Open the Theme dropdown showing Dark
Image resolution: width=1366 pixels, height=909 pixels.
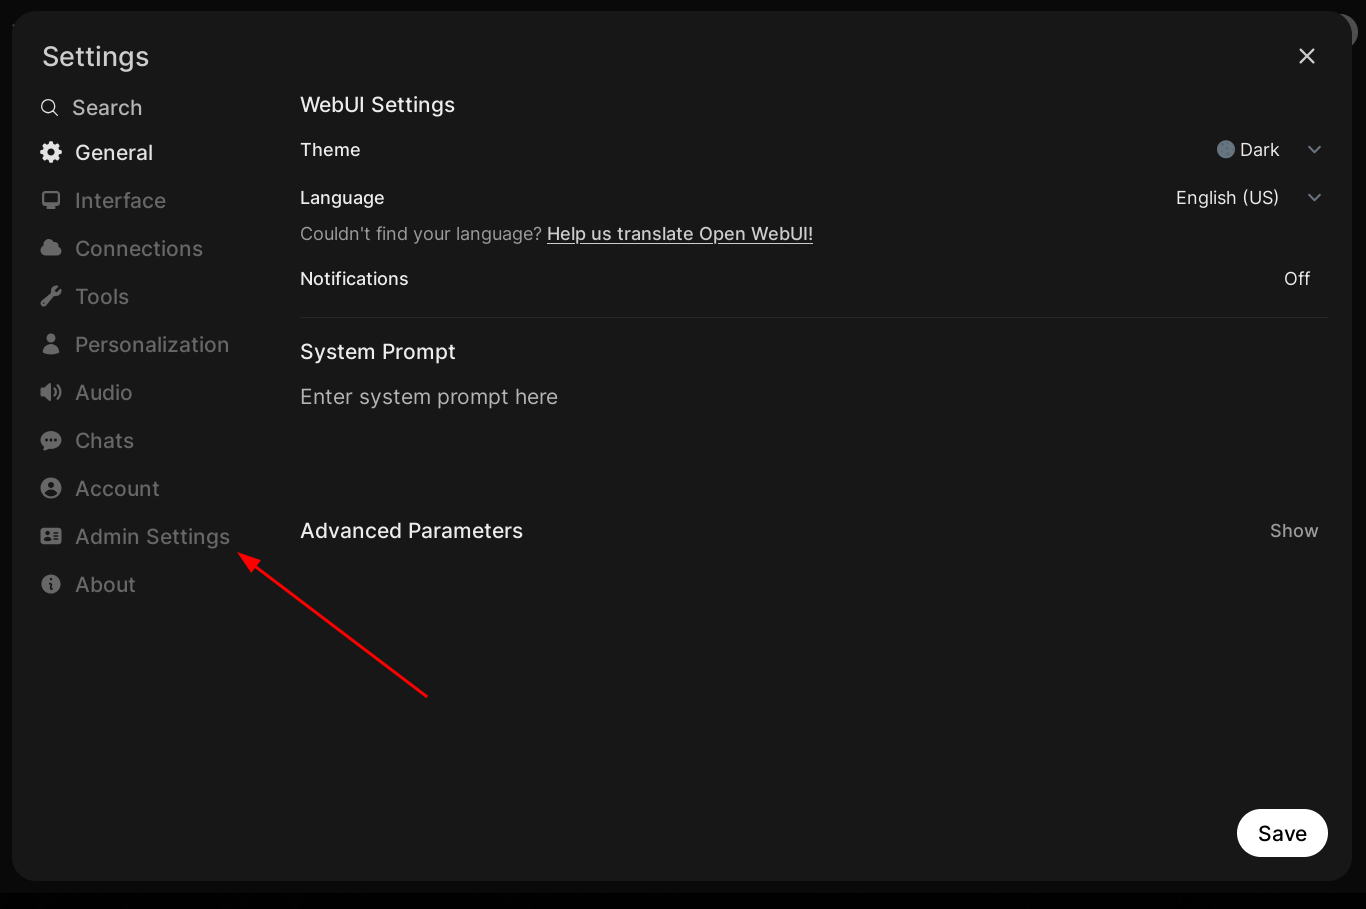[1268, 150]
